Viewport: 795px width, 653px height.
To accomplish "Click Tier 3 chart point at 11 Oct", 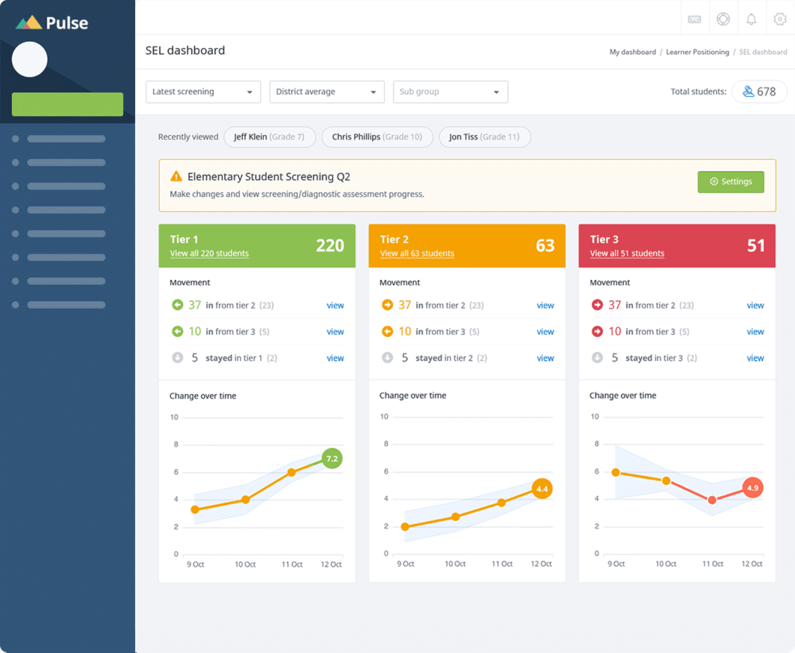I will 712,500.
